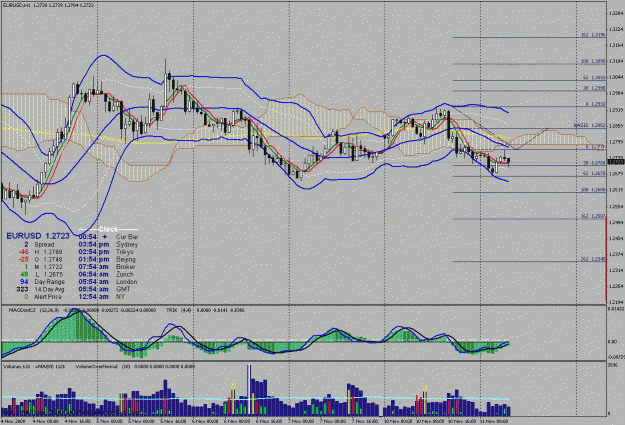Click the Day Range label
Viewport: 625px width, 425px height.
pyautogui.click(x=49, y=281)
